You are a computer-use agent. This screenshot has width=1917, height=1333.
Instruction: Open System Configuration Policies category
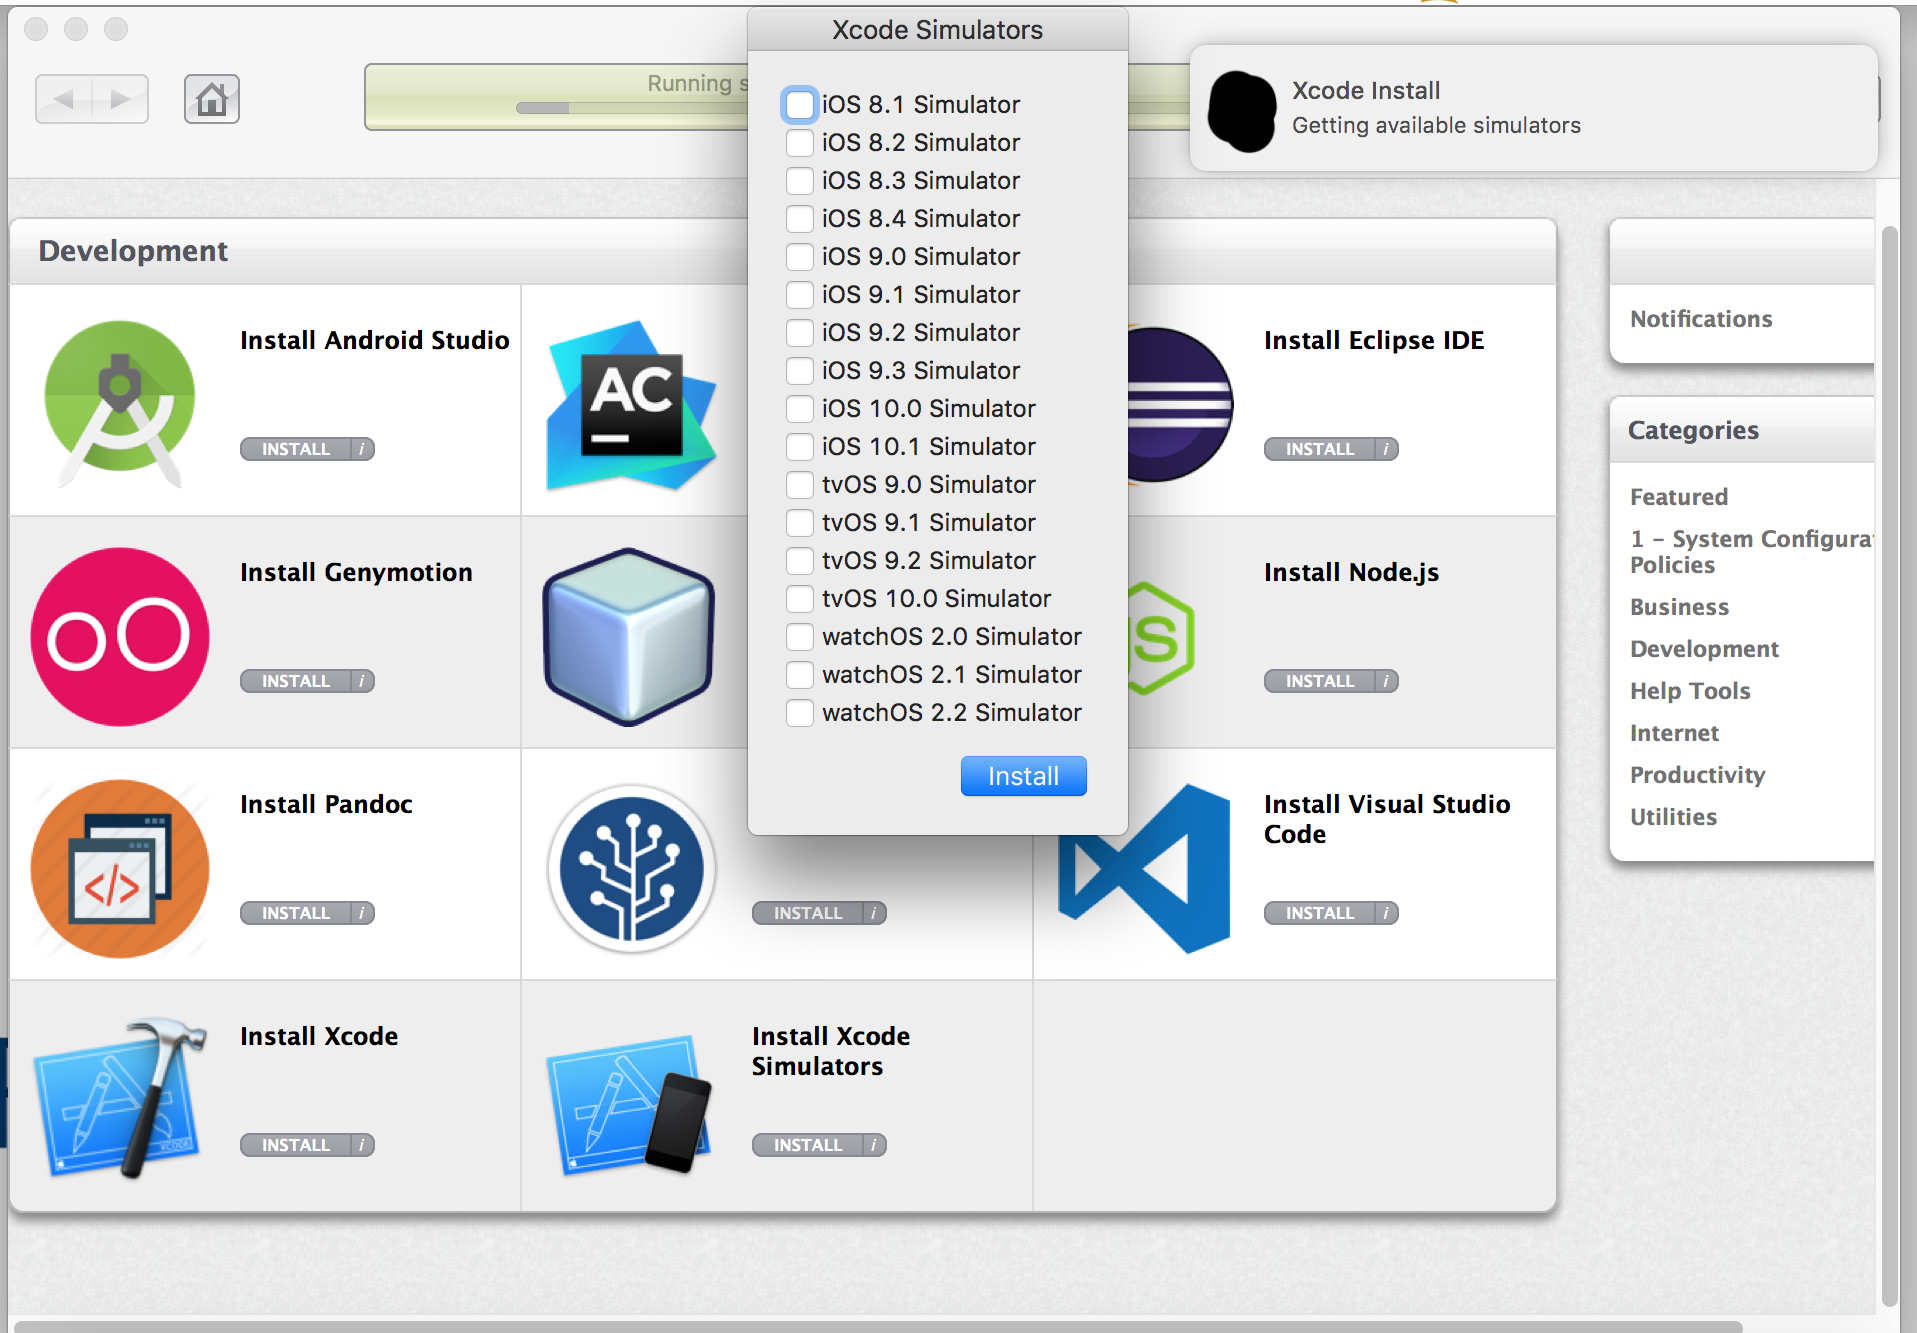(x=1750, y=552)
